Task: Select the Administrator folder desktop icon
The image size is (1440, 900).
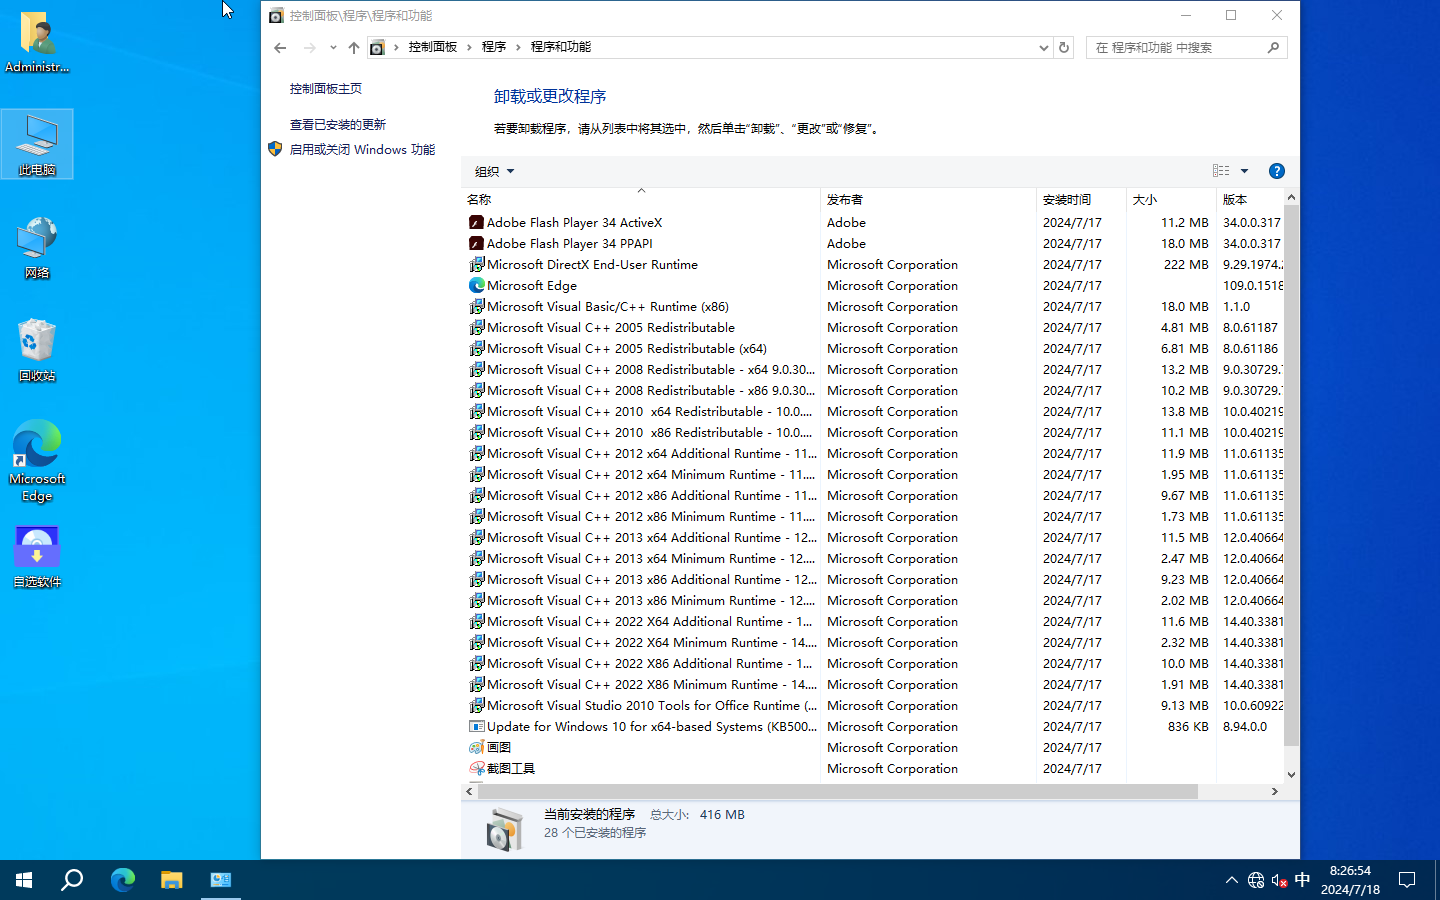Action: 37,42
